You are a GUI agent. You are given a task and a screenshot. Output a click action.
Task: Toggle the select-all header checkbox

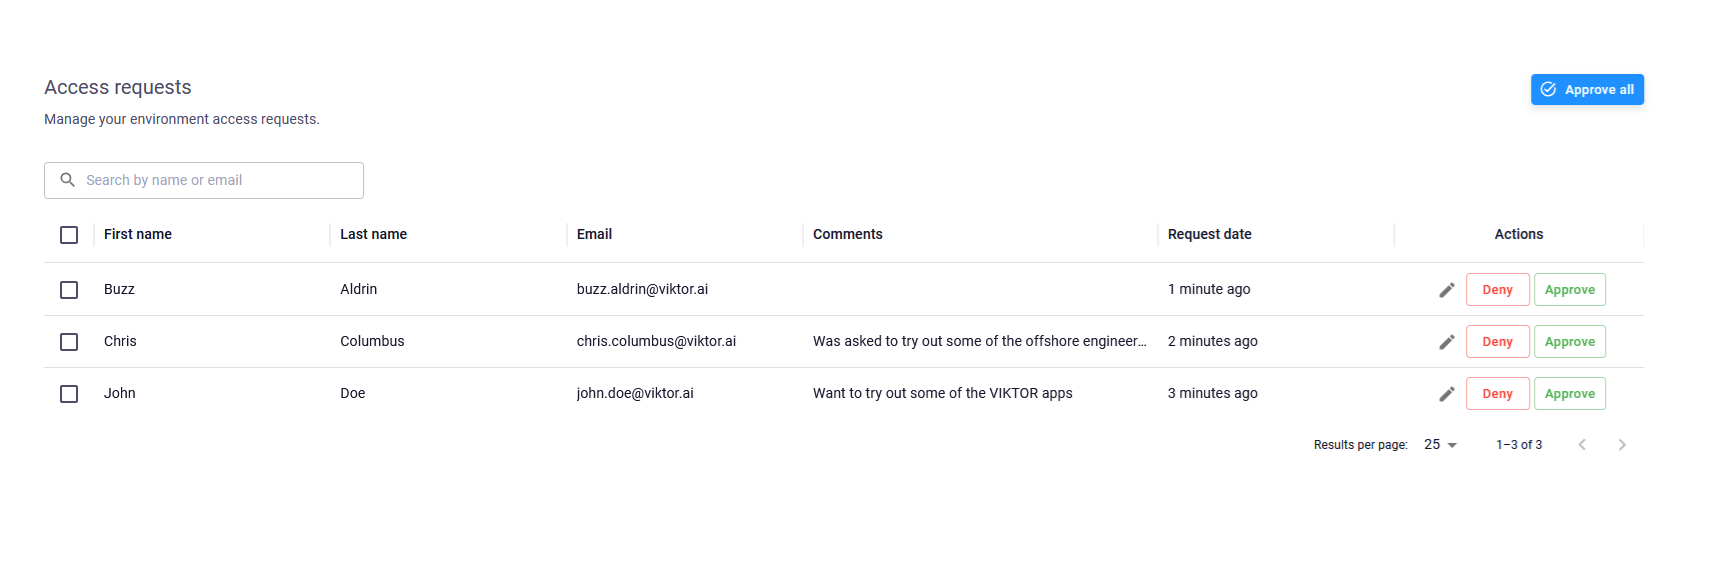[69, 235]
